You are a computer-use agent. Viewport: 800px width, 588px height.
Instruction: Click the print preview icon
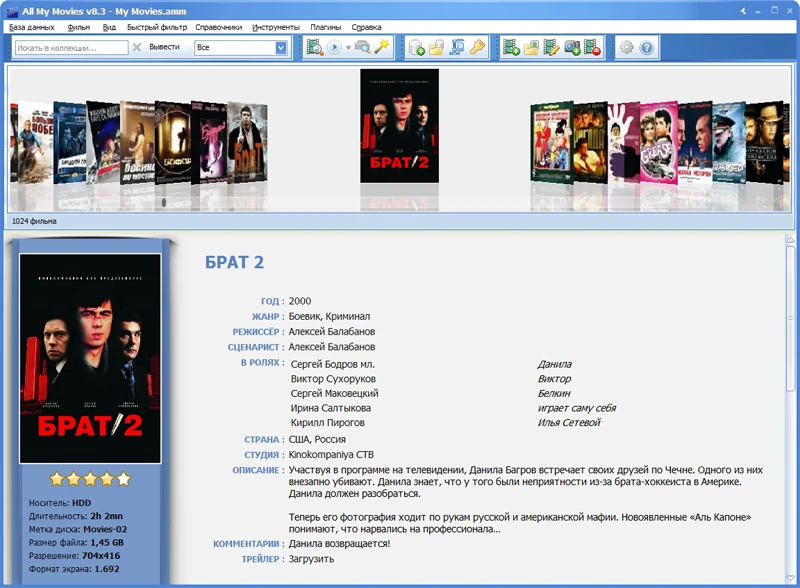(x=362, y=47)
